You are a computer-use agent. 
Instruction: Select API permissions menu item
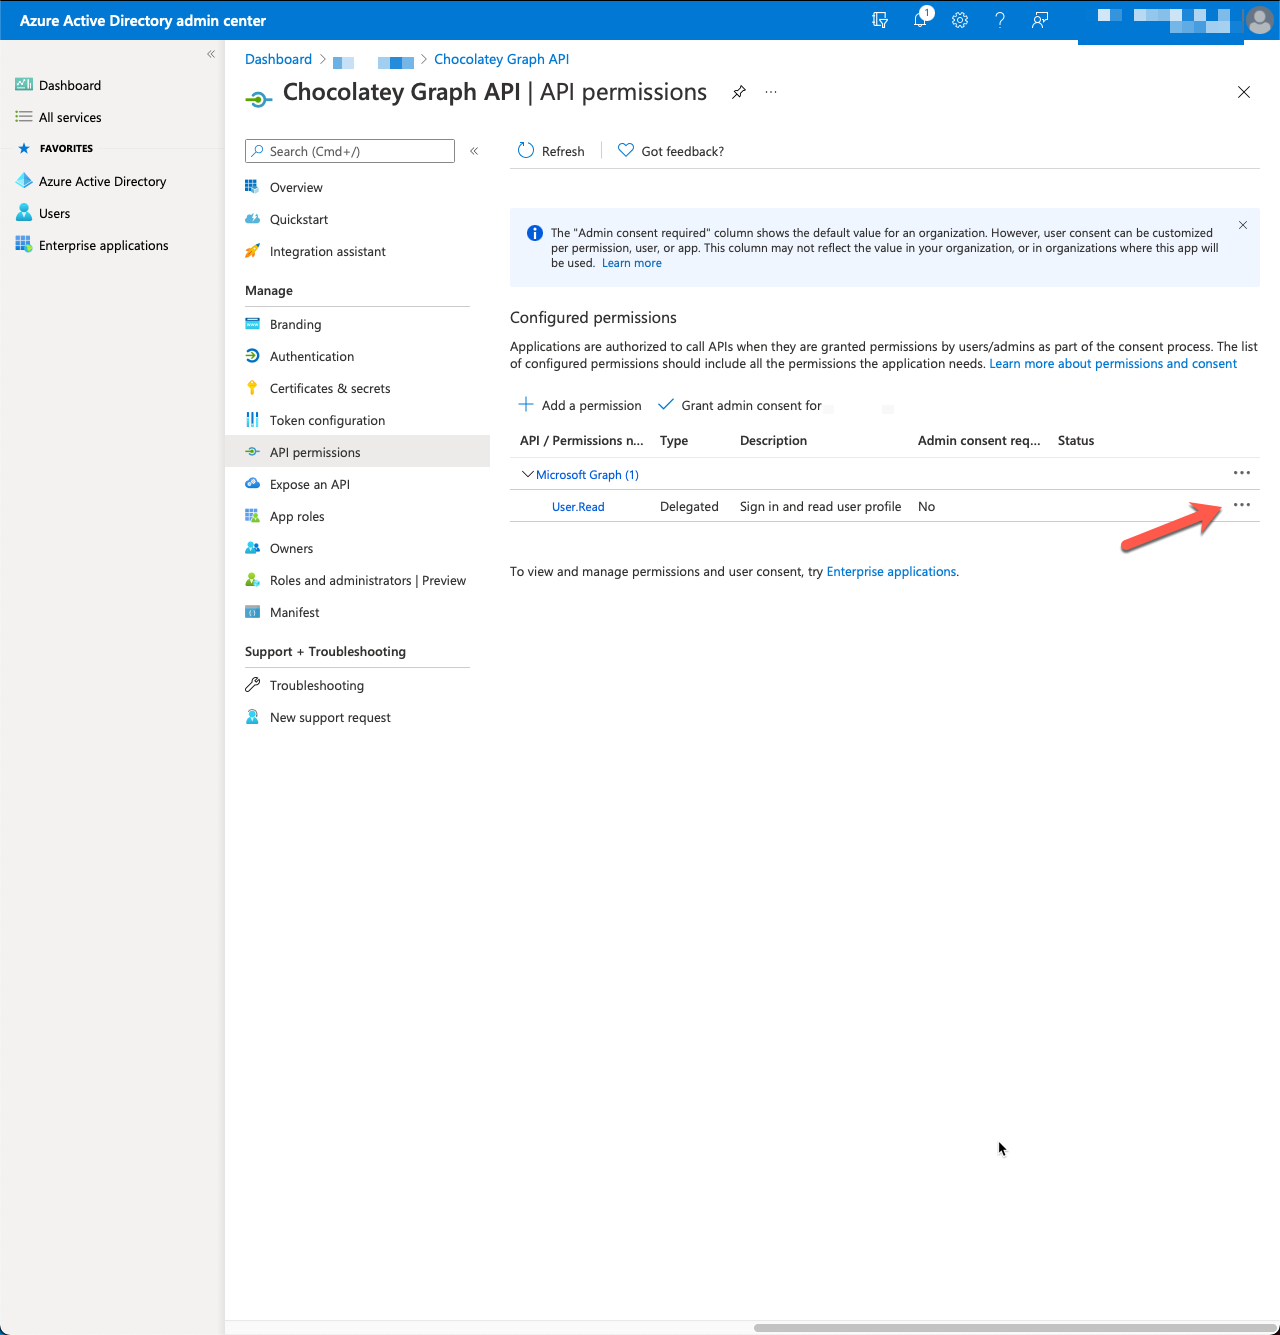357,452
